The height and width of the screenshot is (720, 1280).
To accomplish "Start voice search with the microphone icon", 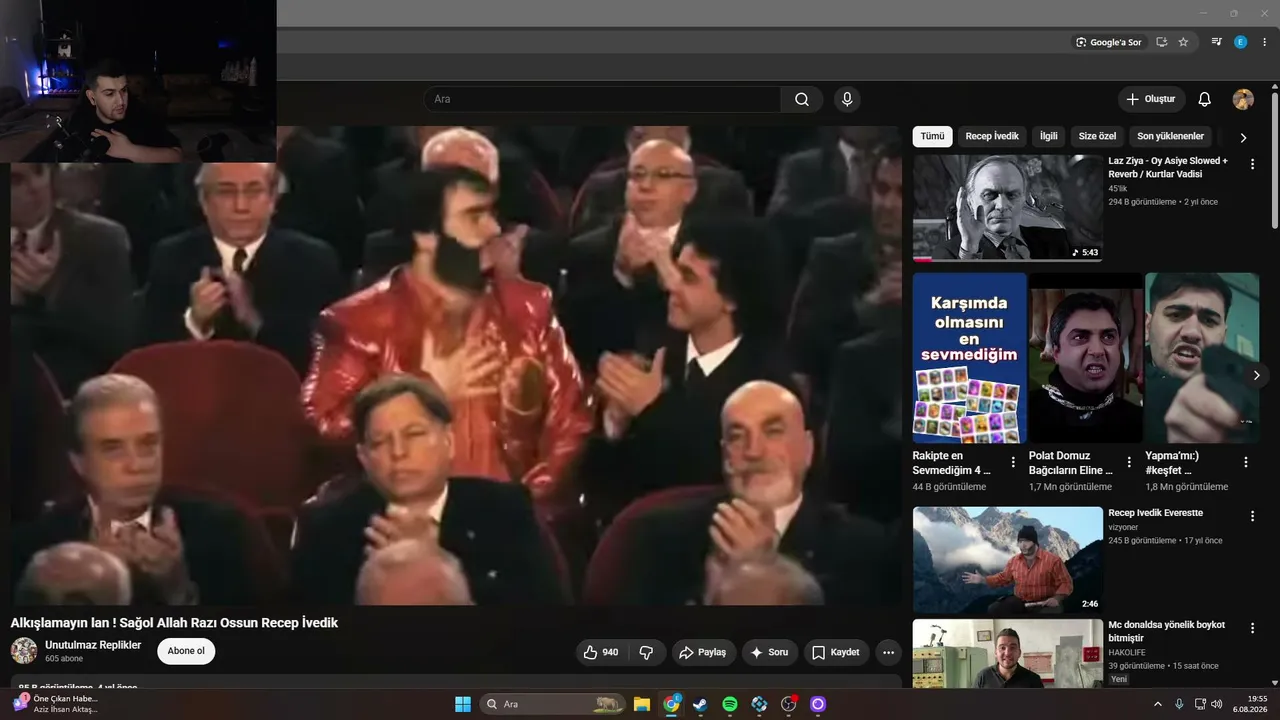I will click(x=847, y=99).
